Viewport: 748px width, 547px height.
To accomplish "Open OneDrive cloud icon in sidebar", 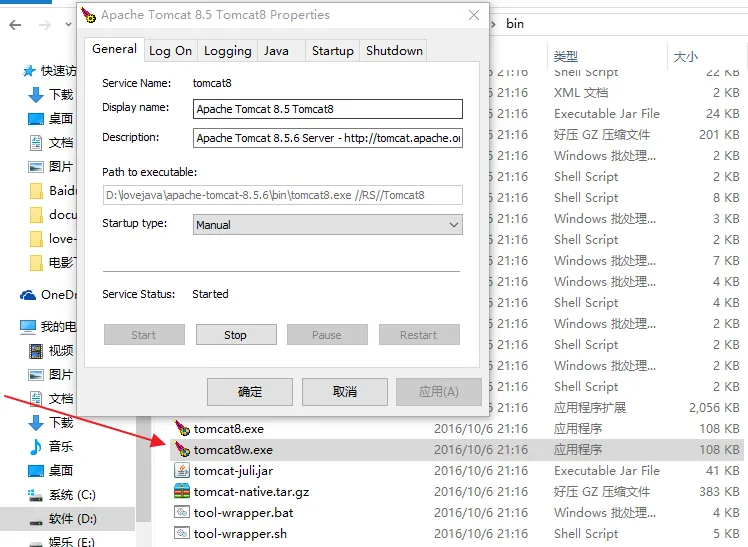I will pos(28,295).
